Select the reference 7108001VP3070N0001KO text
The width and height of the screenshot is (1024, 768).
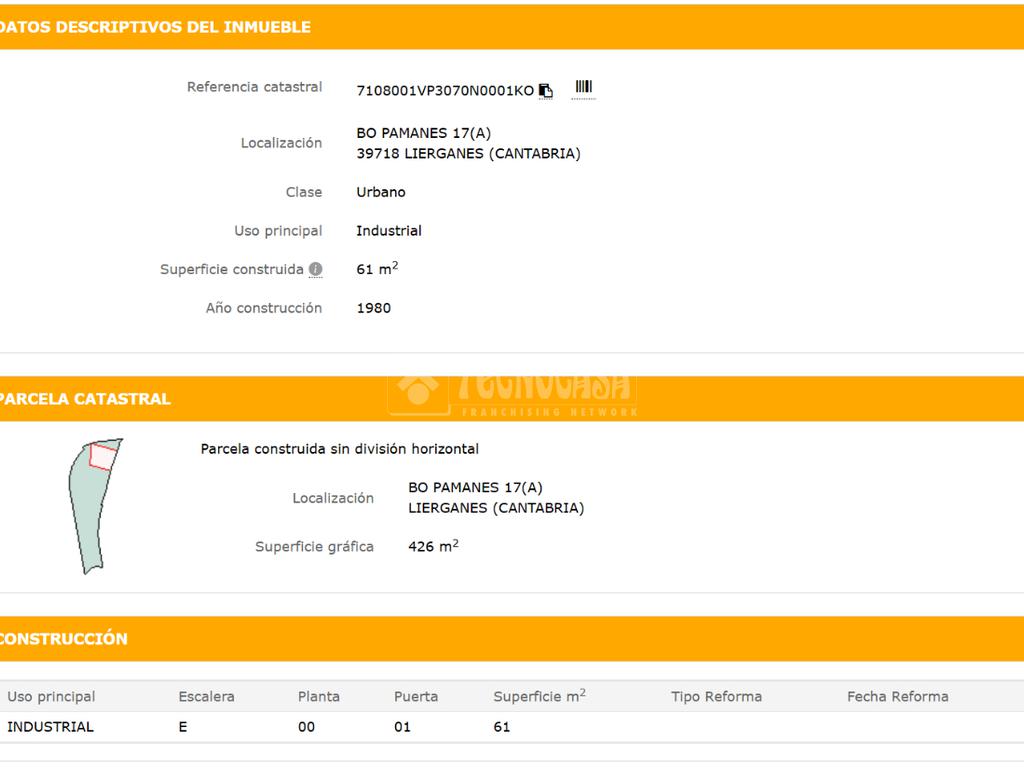click(x=445, y=91)
